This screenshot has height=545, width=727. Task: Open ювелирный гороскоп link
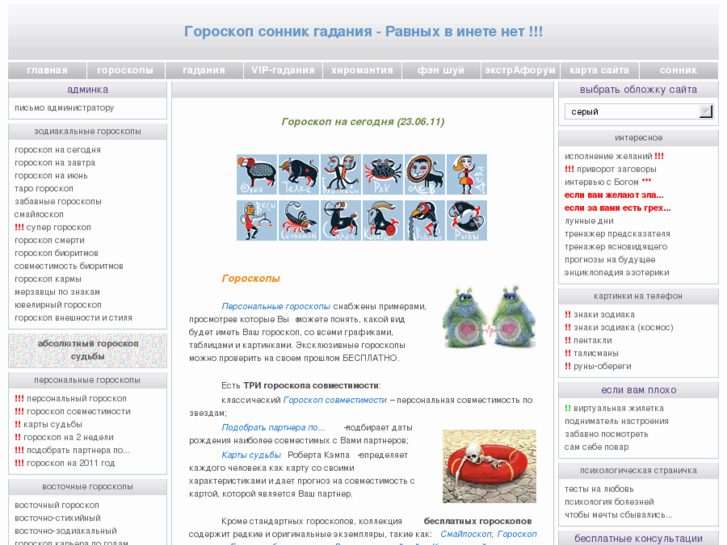(57, 305)
